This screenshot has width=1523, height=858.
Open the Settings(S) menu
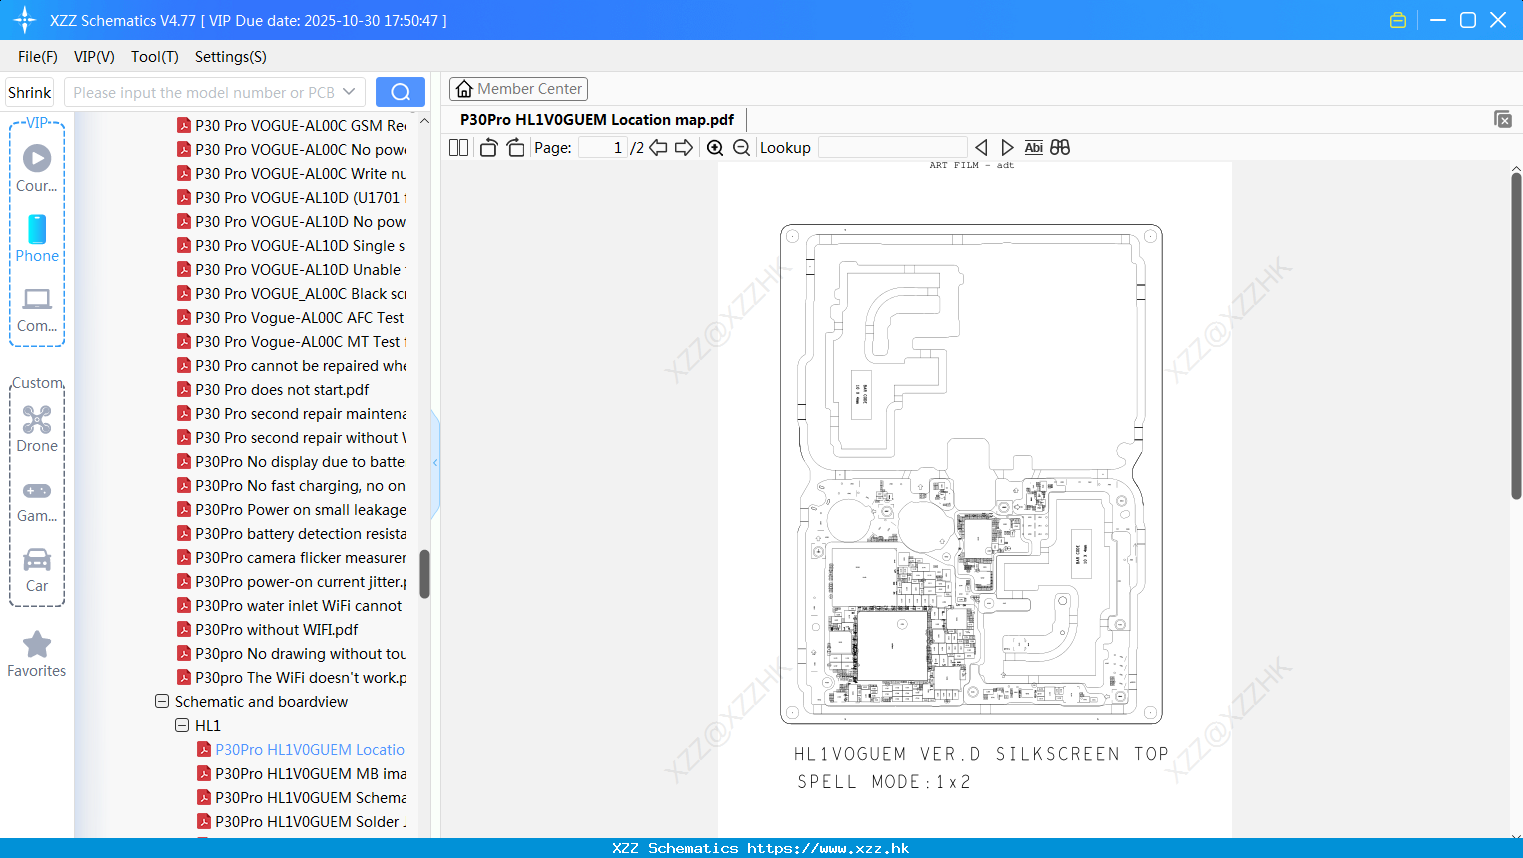(231, 57)
